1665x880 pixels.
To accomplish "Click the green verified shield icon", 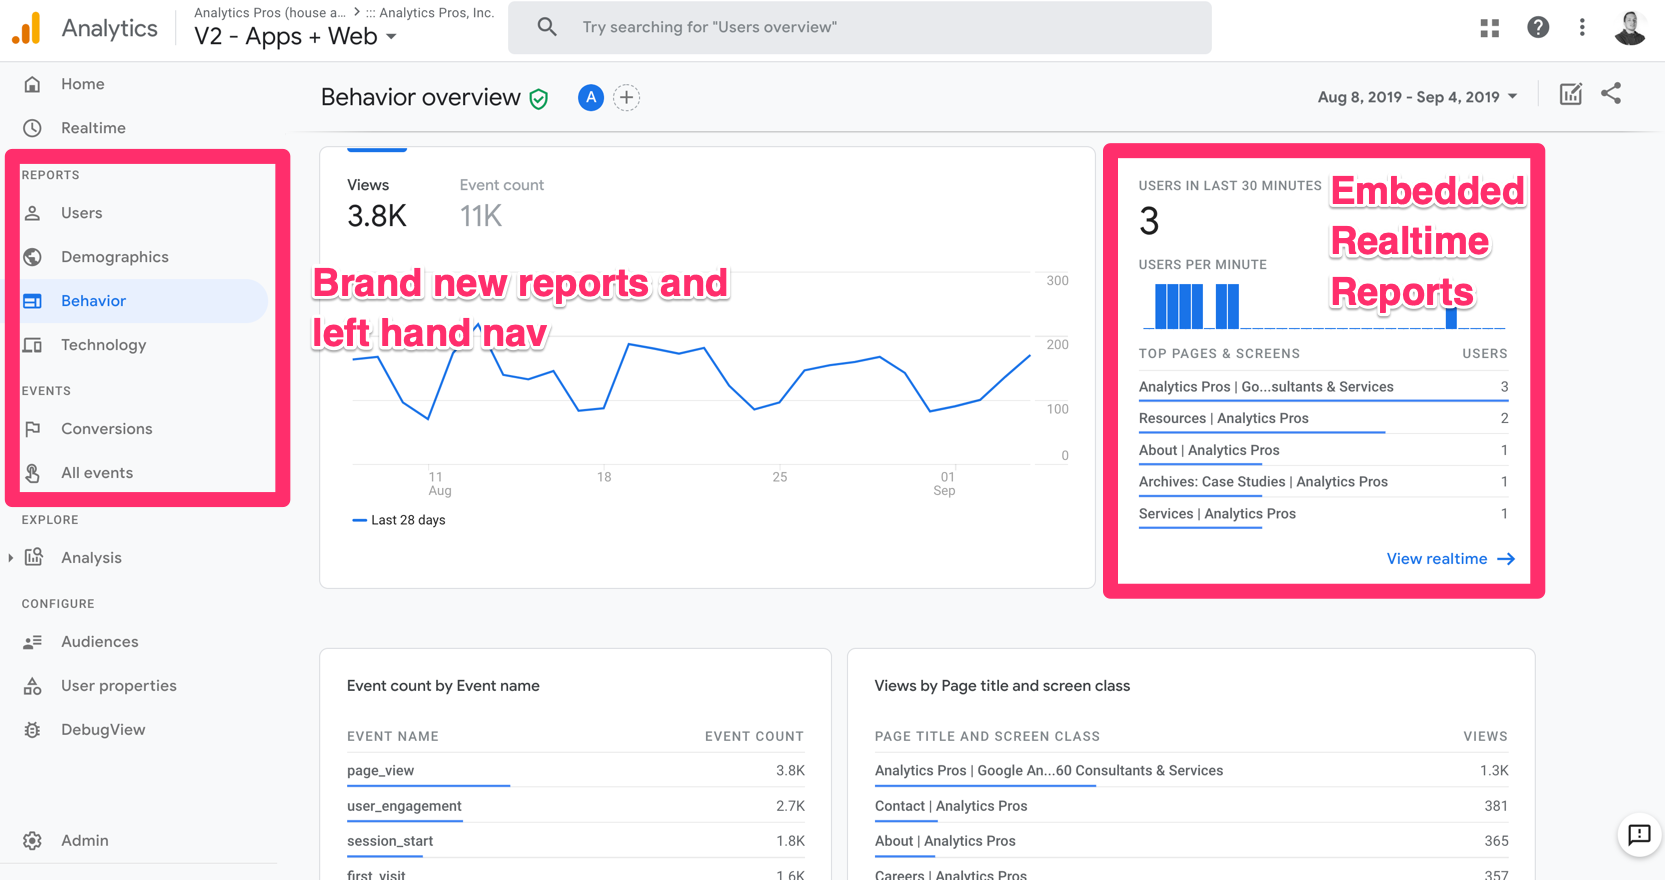I will 539,98.
